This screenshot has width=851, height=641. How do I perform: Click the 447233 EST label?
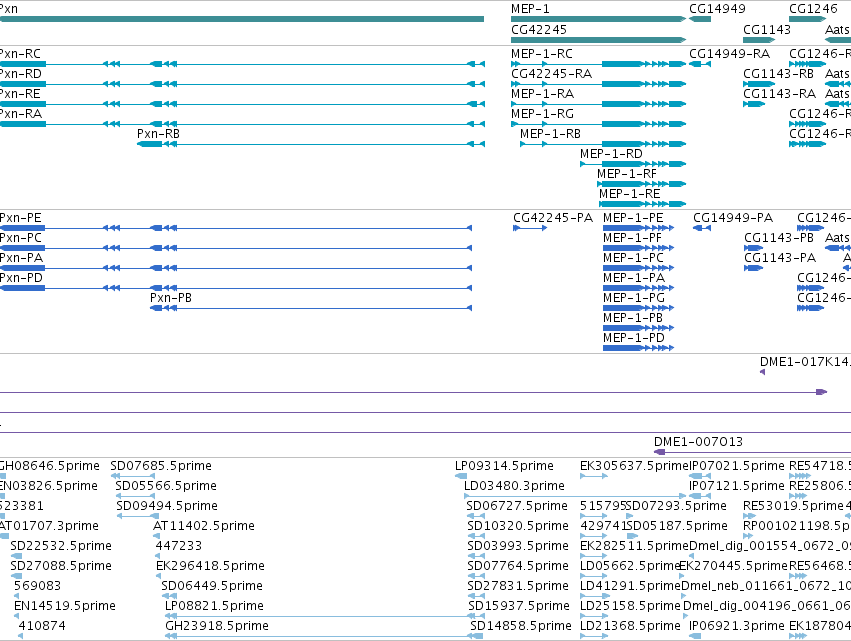[179, 546]
